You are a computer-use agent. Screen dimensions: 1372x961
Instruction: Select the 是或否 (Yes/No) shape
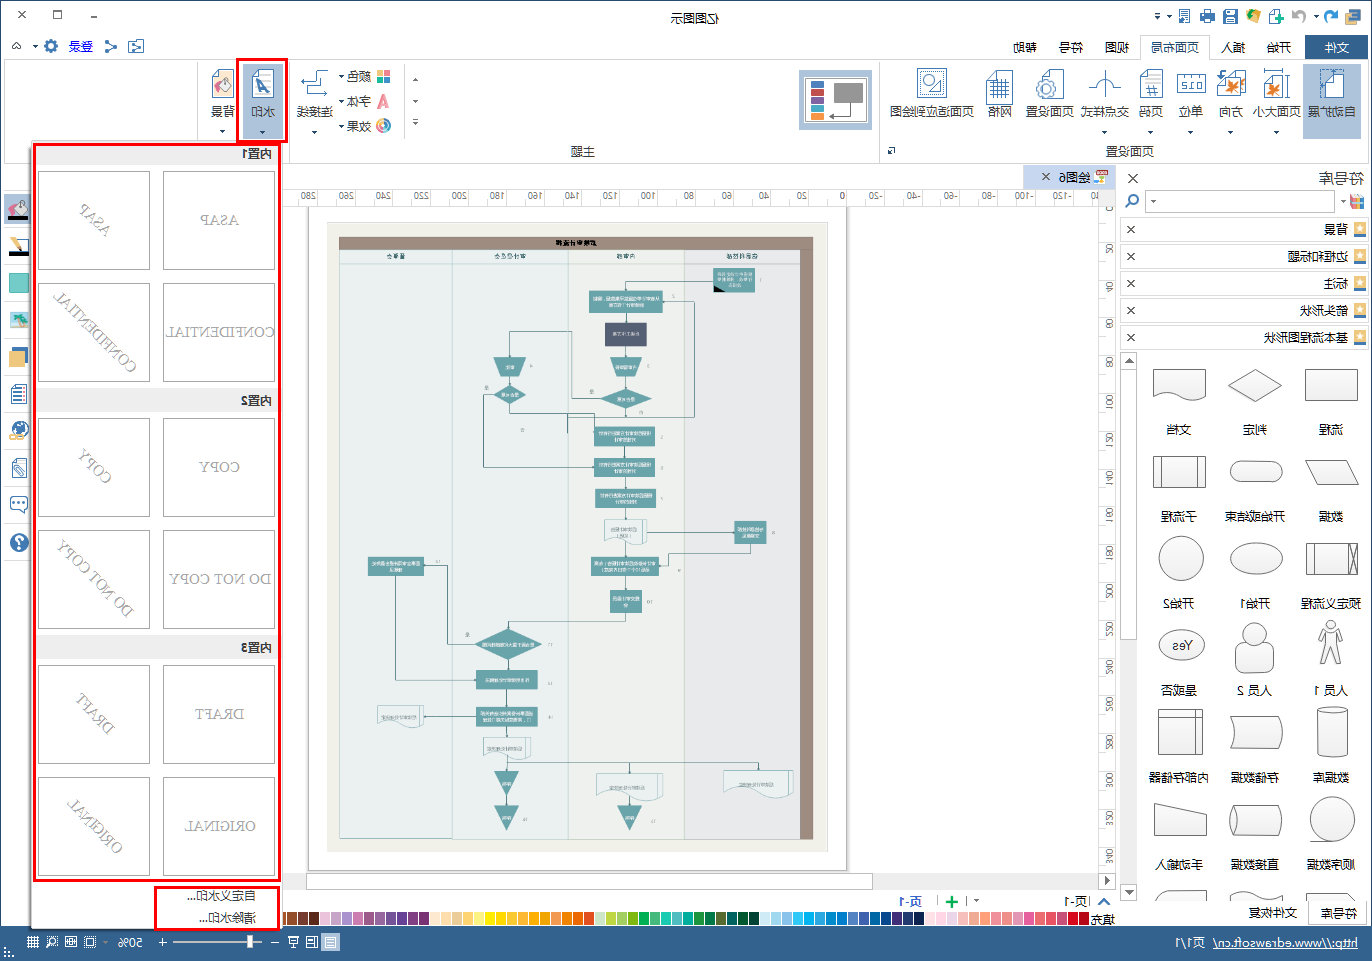[x=1181, y=646]
